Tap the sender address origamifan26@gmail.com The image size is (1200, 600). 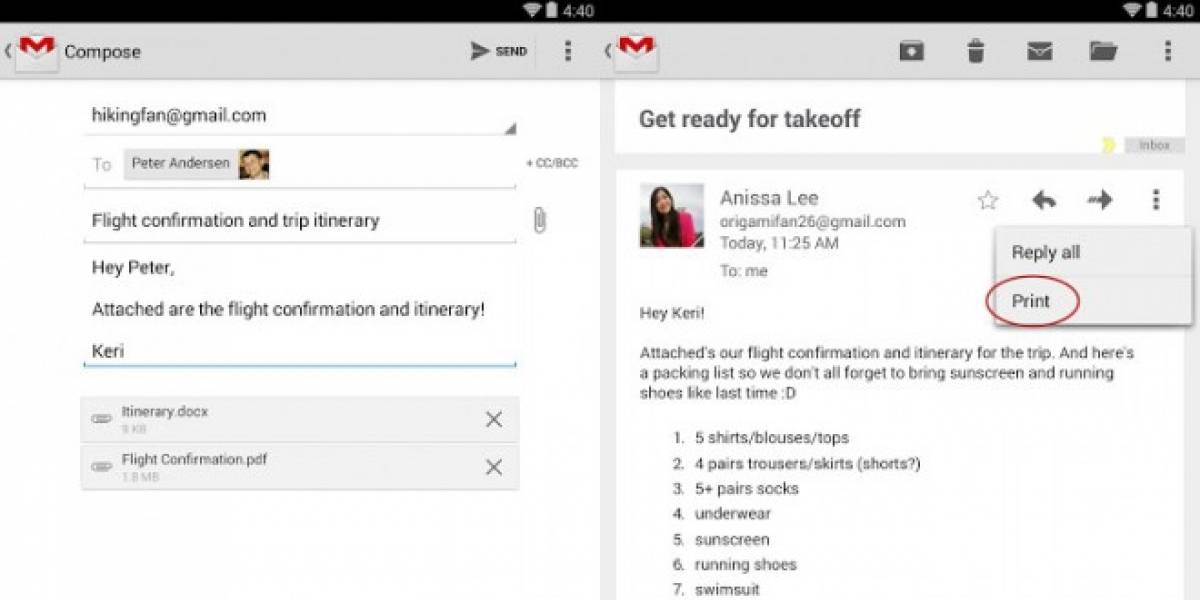pyautogui.click(x=812, y=222)
